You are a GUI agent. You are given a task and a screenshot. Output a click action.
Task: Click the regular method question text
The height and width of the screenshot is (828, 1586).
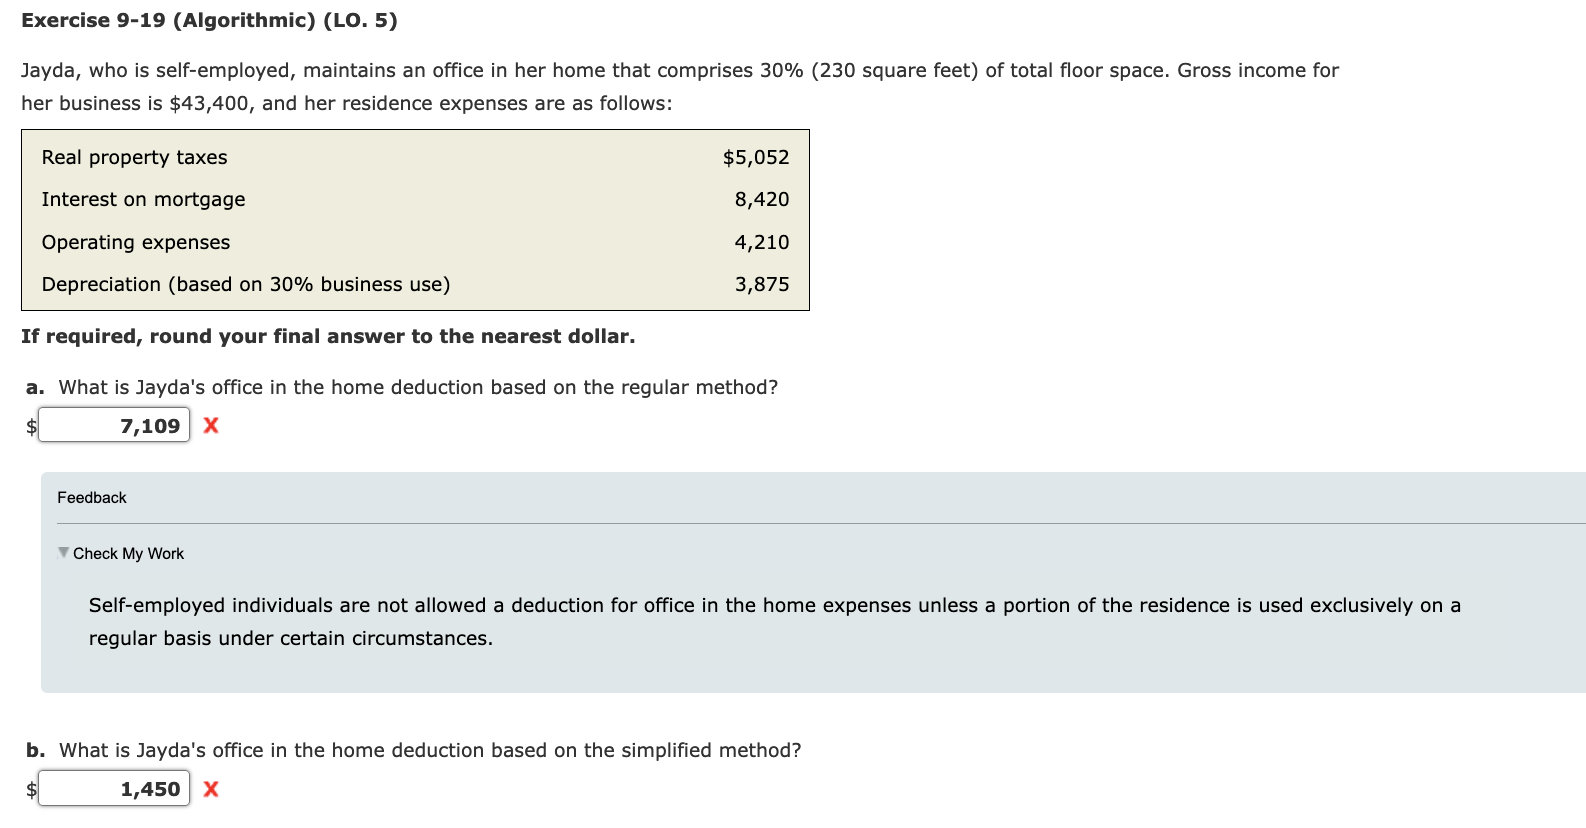point(418,388)
